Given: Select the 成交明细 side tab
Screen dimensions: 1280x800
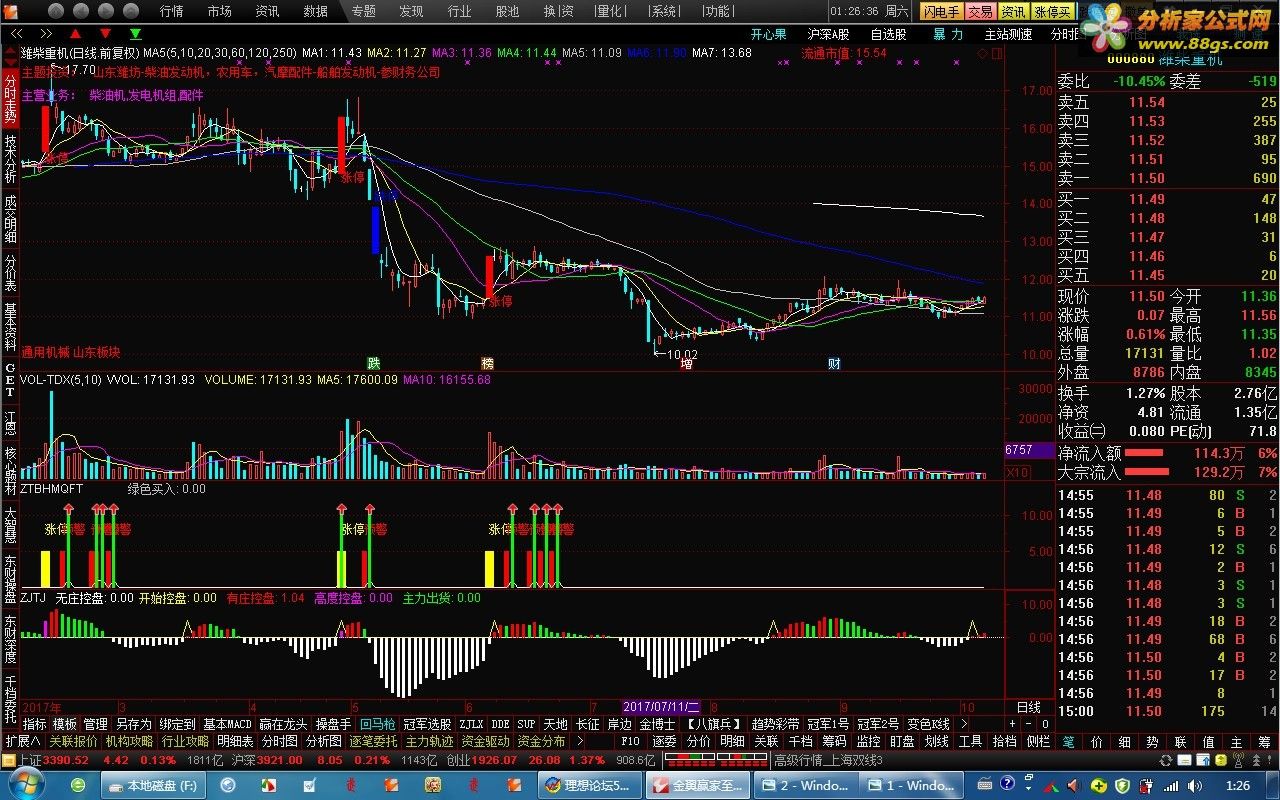Looking at the screenshot, I should click(10, 219).
